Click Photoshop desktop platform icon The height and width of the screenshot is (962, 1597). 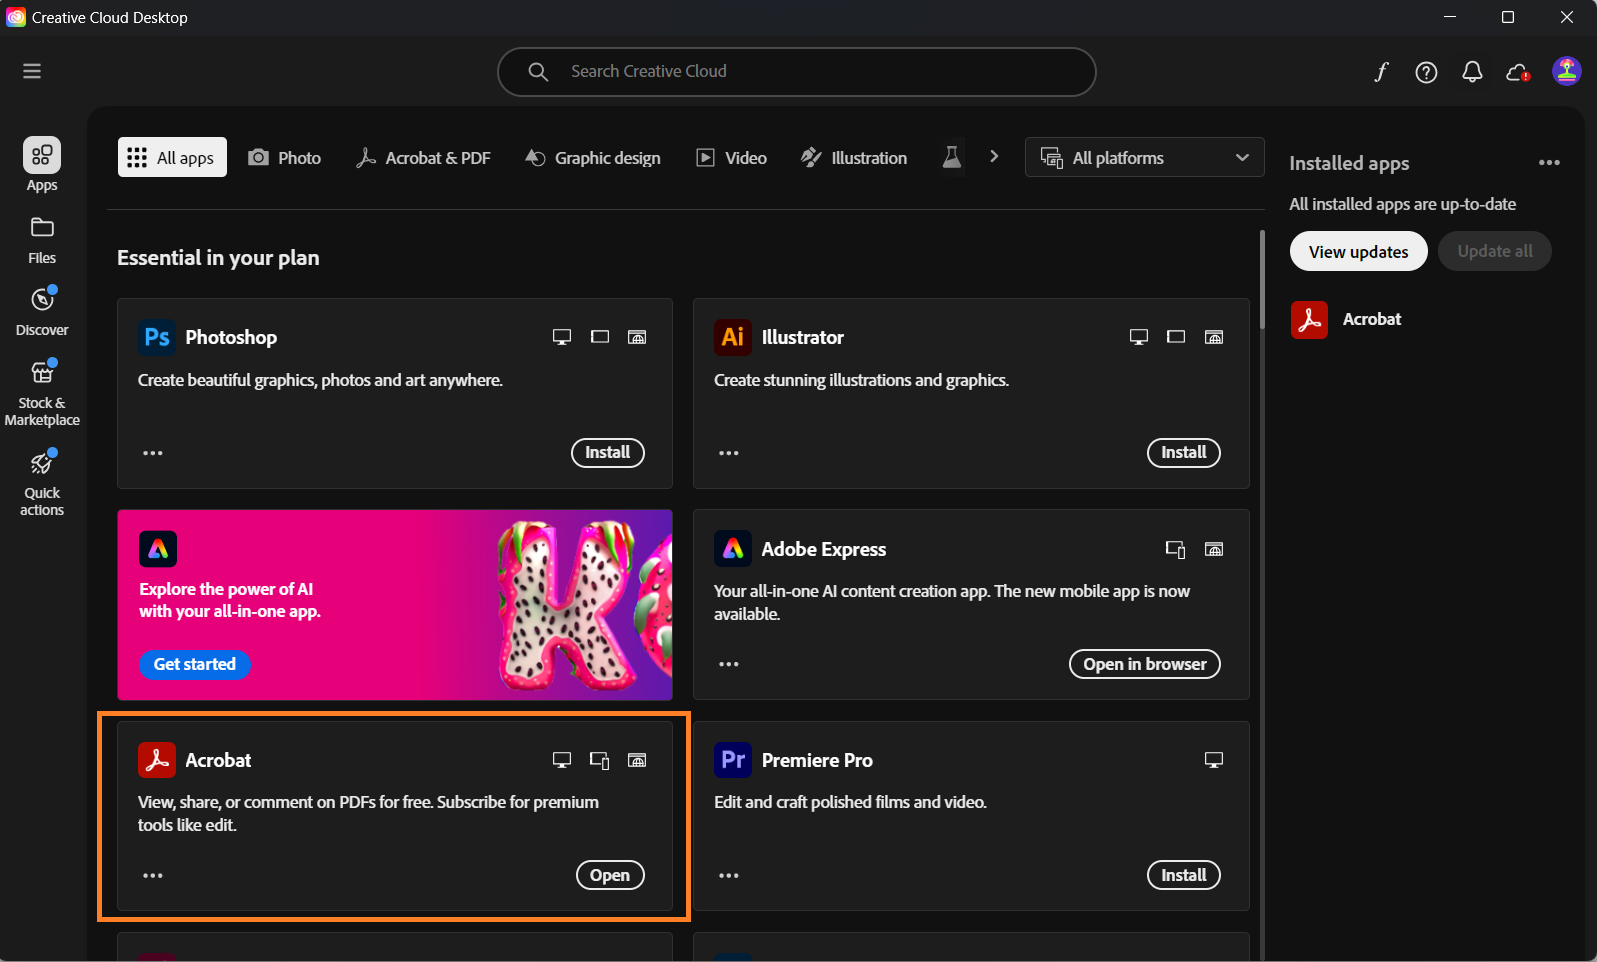[x=562, y=337]
